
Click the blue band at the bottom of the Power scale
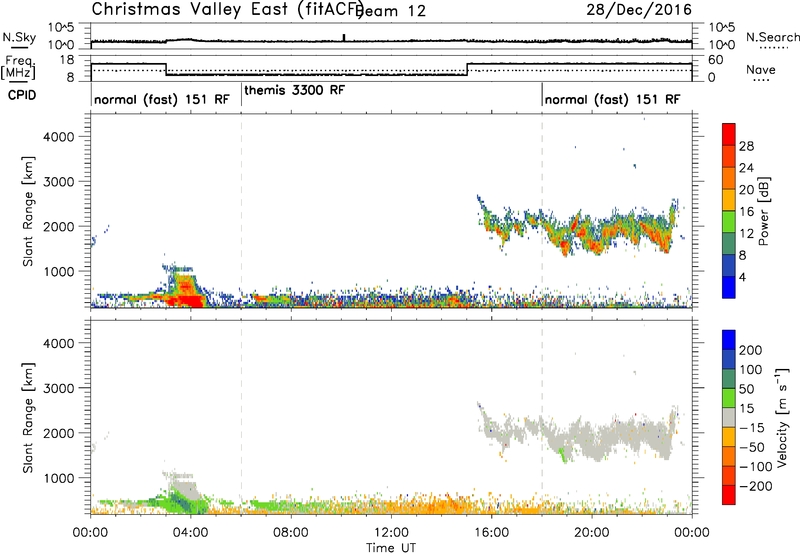pos(729,287)
